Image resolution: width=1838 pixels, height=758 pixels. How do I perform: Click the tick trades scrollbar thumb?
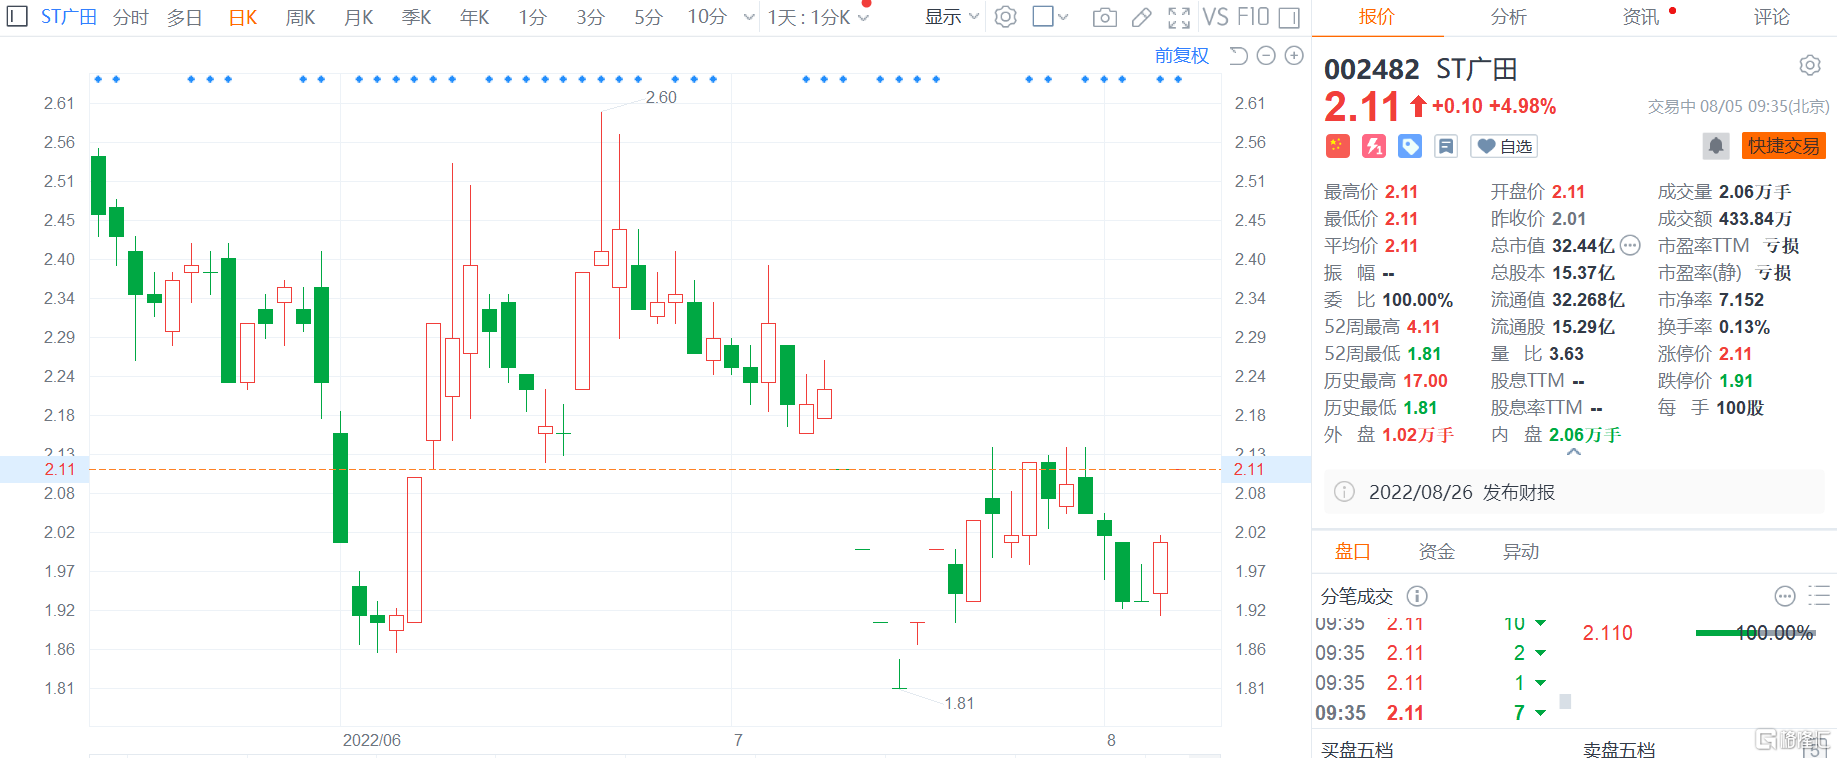1565,702
